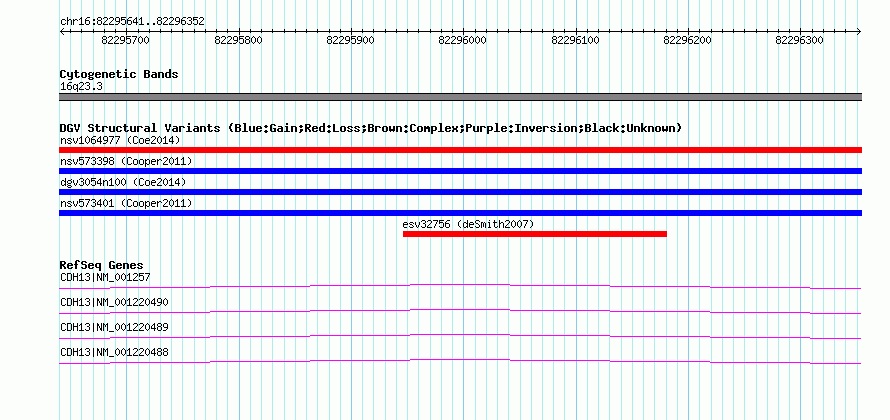The height and width of the screenshot is (420, 890).
Task: Click ruler position 82296100
Action: 576,40
